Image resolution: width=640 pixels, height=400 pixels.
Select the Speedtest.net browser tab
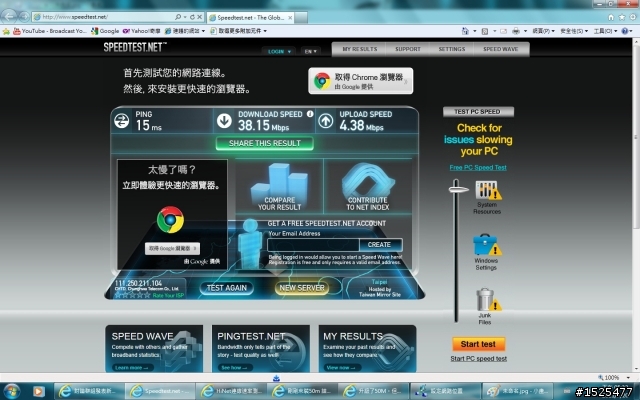[250, 18]
